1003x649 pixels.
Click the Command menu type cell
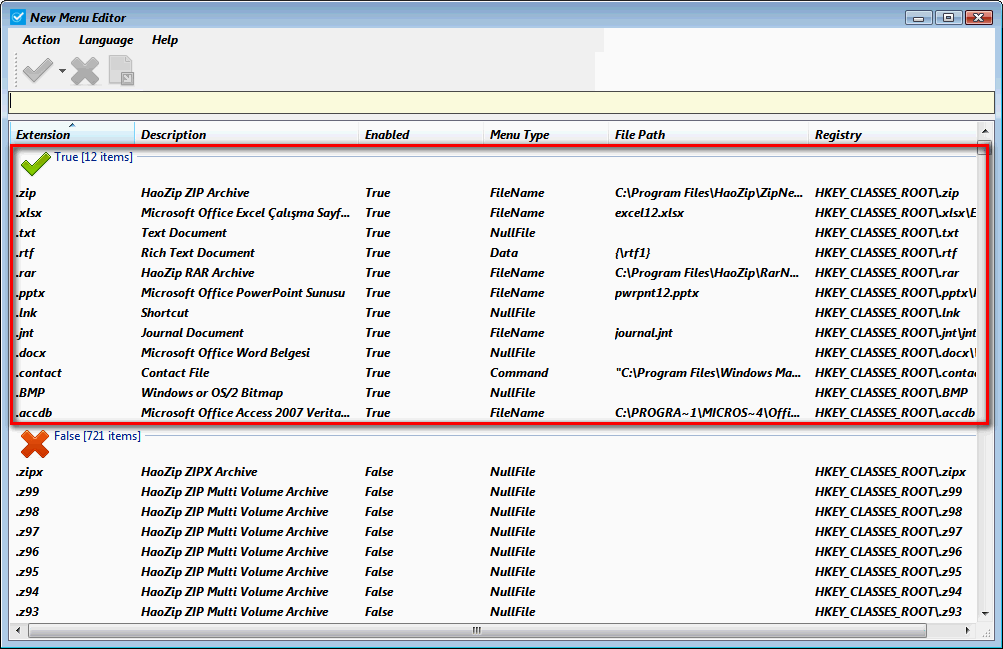[519, 373]
